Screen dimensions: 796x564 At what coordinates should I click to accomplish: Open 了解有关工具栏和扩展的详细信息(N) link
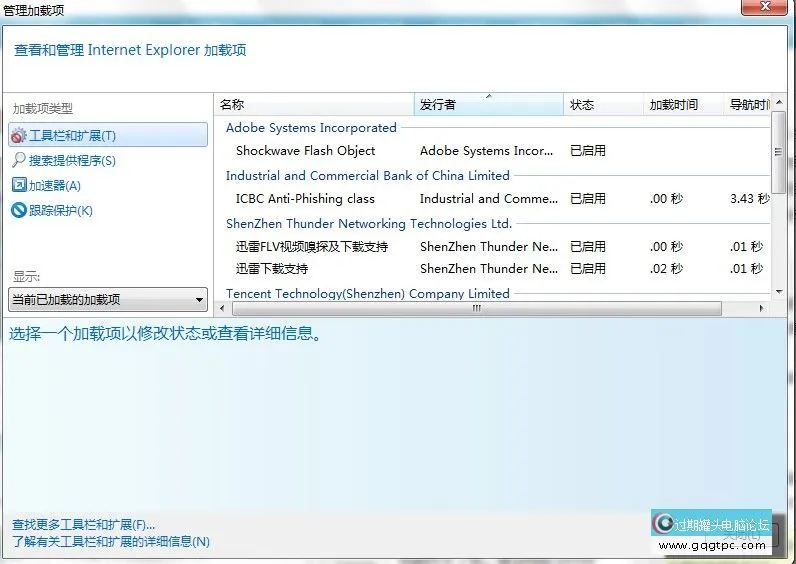111,542
